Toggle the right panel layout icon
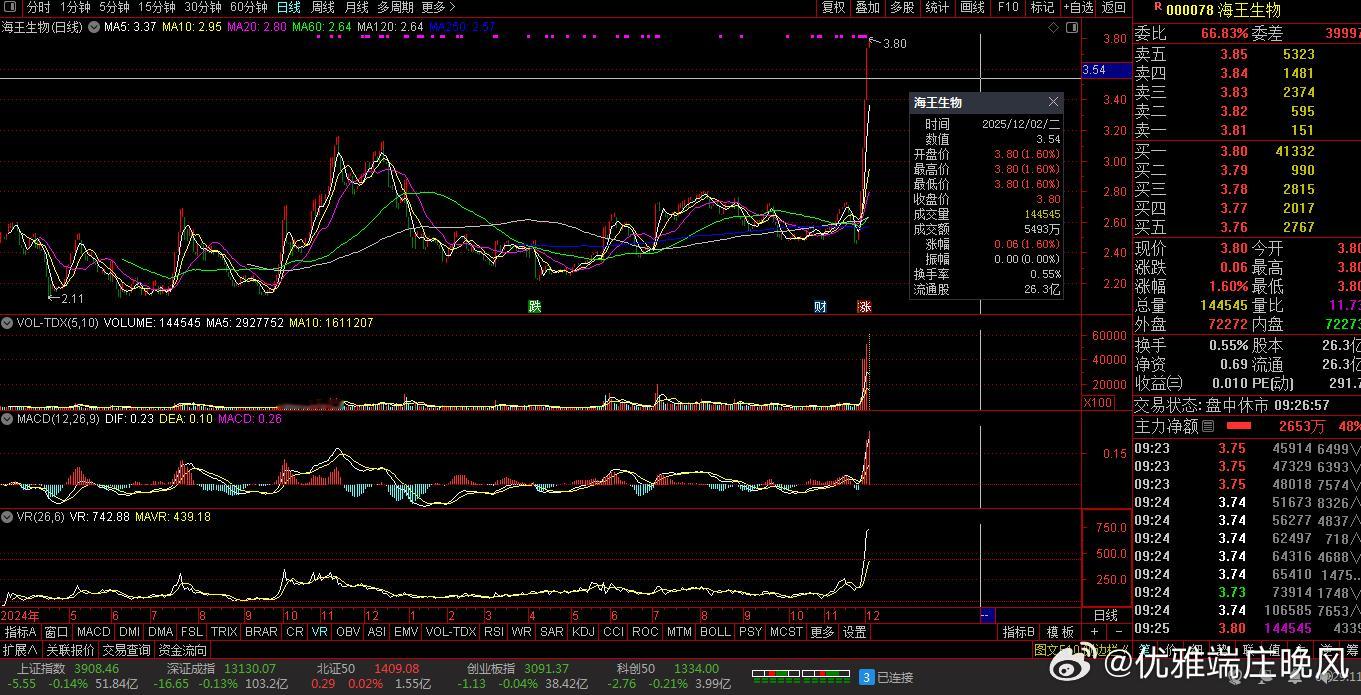1361x695 pixels. pyautogui.click(x=1070, y=28)
